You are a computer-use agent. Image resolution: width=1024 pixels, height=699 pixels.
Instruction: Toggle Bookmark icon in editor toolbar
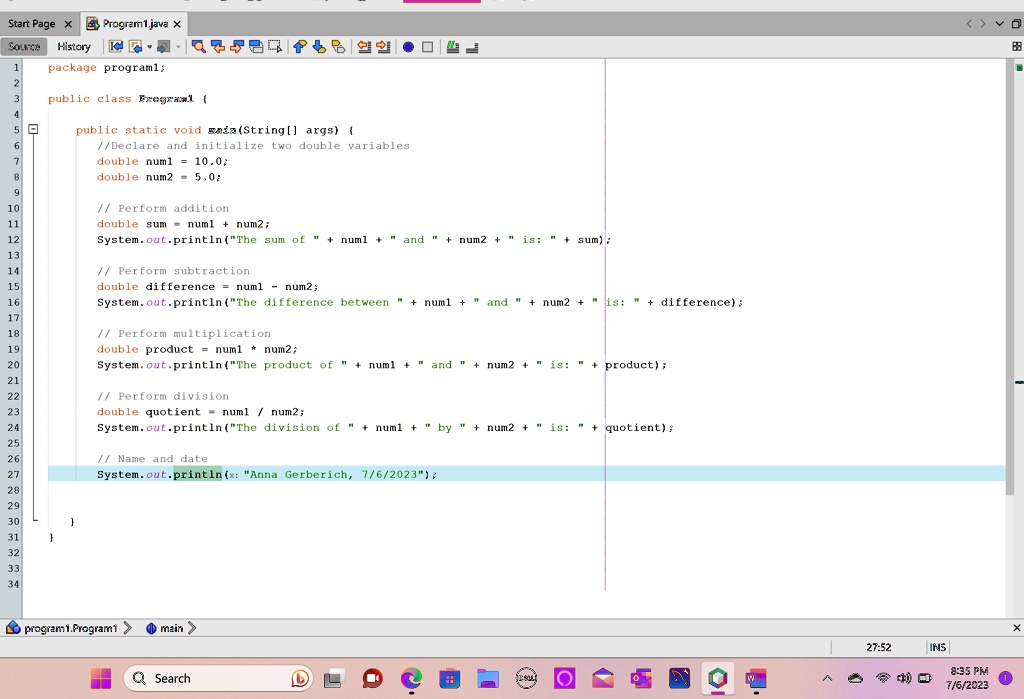tap(338, 46)
